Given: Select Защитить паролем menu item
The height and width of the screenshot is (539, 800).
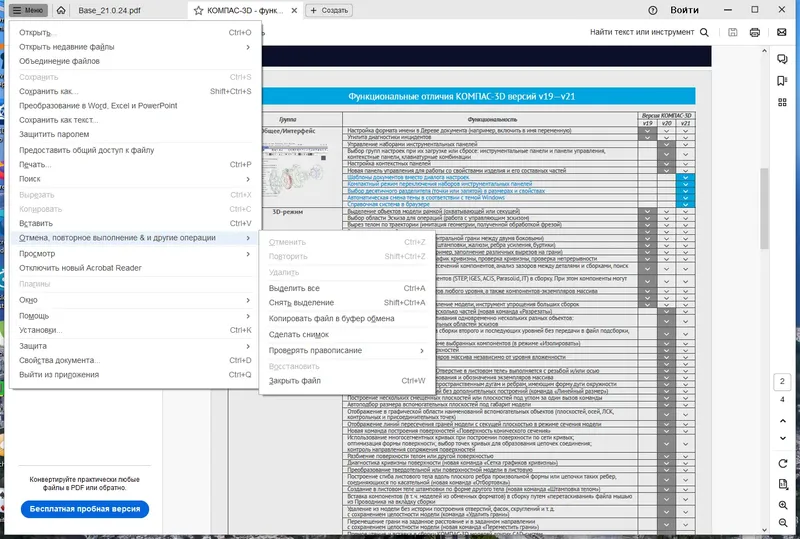Looking at the screenshot, I should coord(135,134).
